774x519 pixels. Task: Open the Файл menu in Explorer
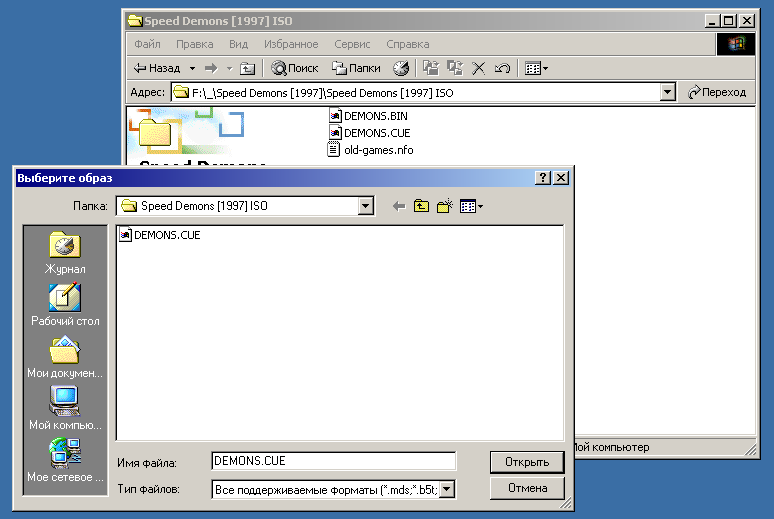click(x=147, y=44)
